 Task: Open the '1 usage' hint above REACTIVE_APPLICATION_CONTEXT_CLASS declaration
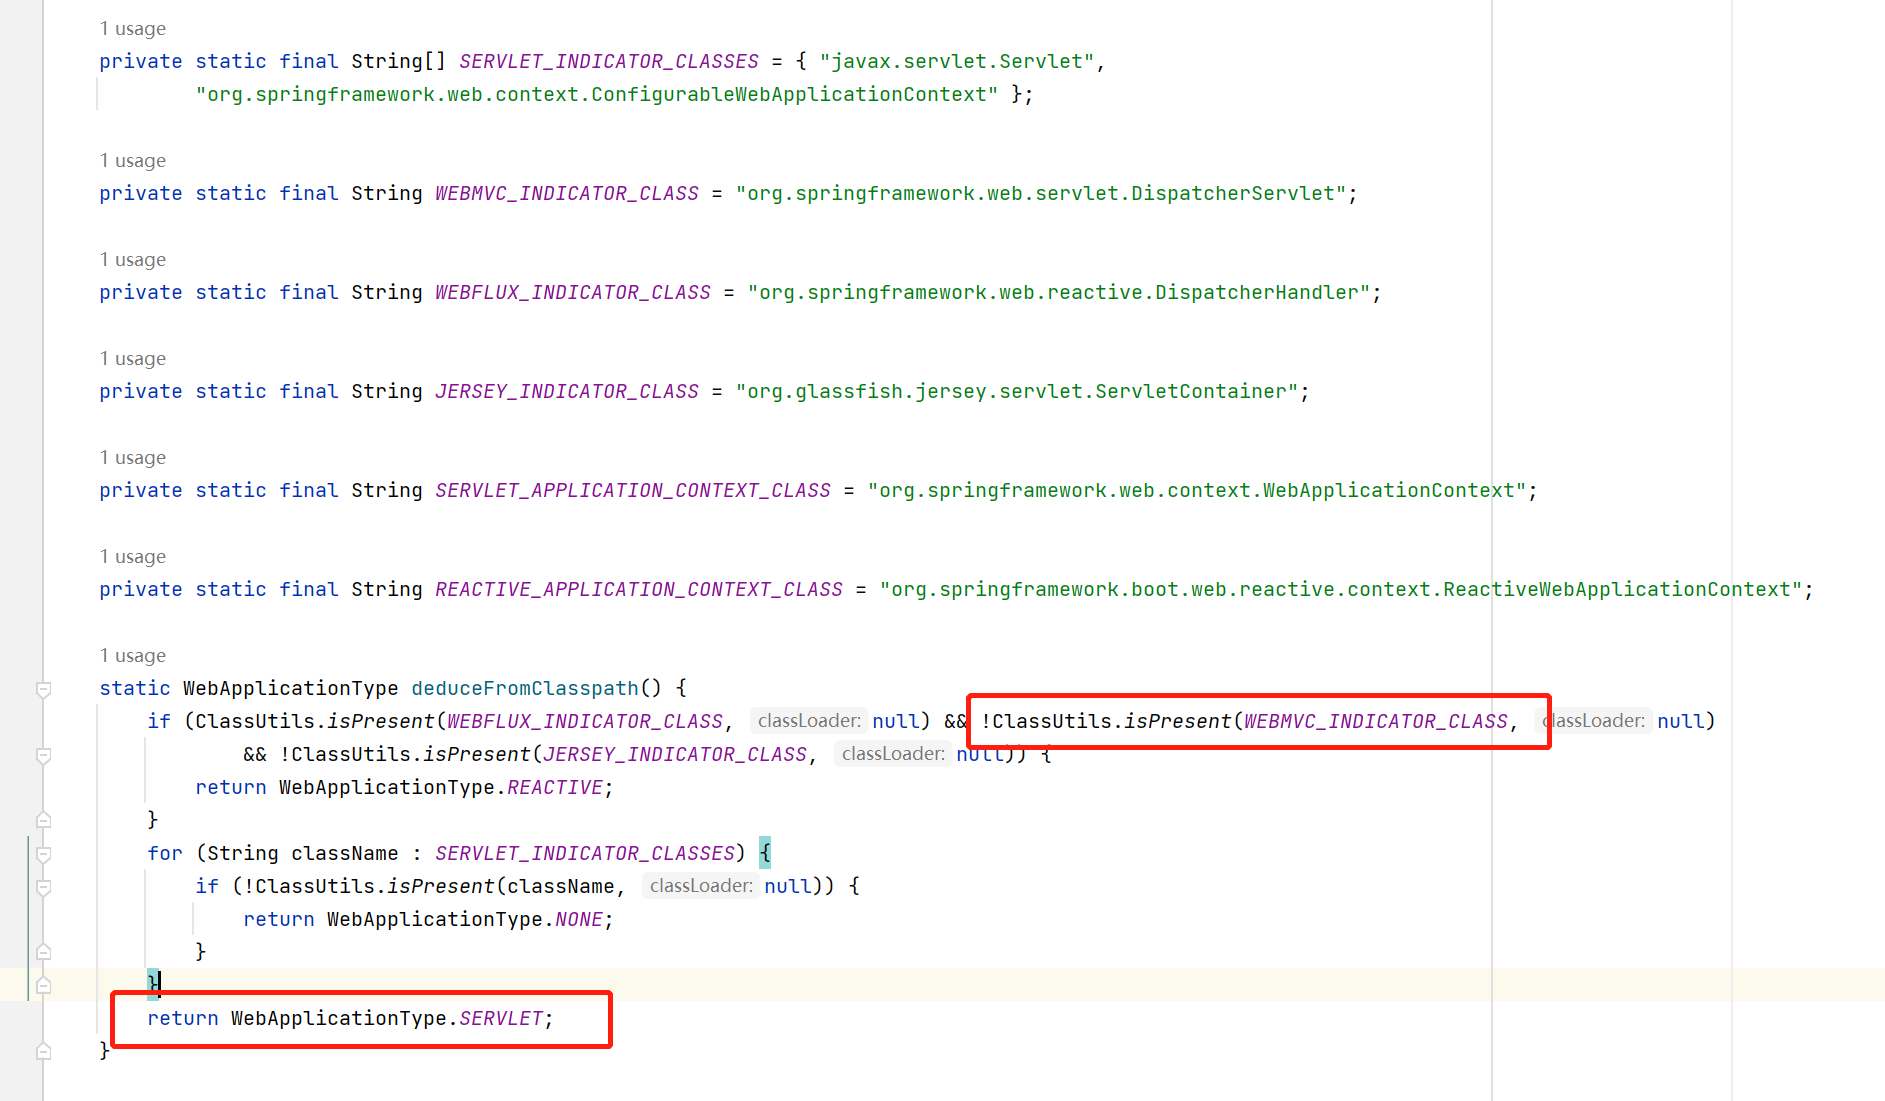(x=133, y=557)
